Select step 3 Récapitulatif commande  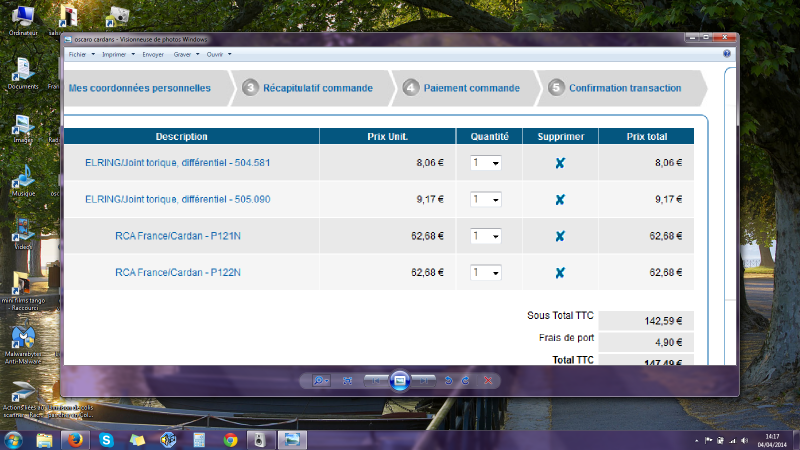tap(308, 88)
